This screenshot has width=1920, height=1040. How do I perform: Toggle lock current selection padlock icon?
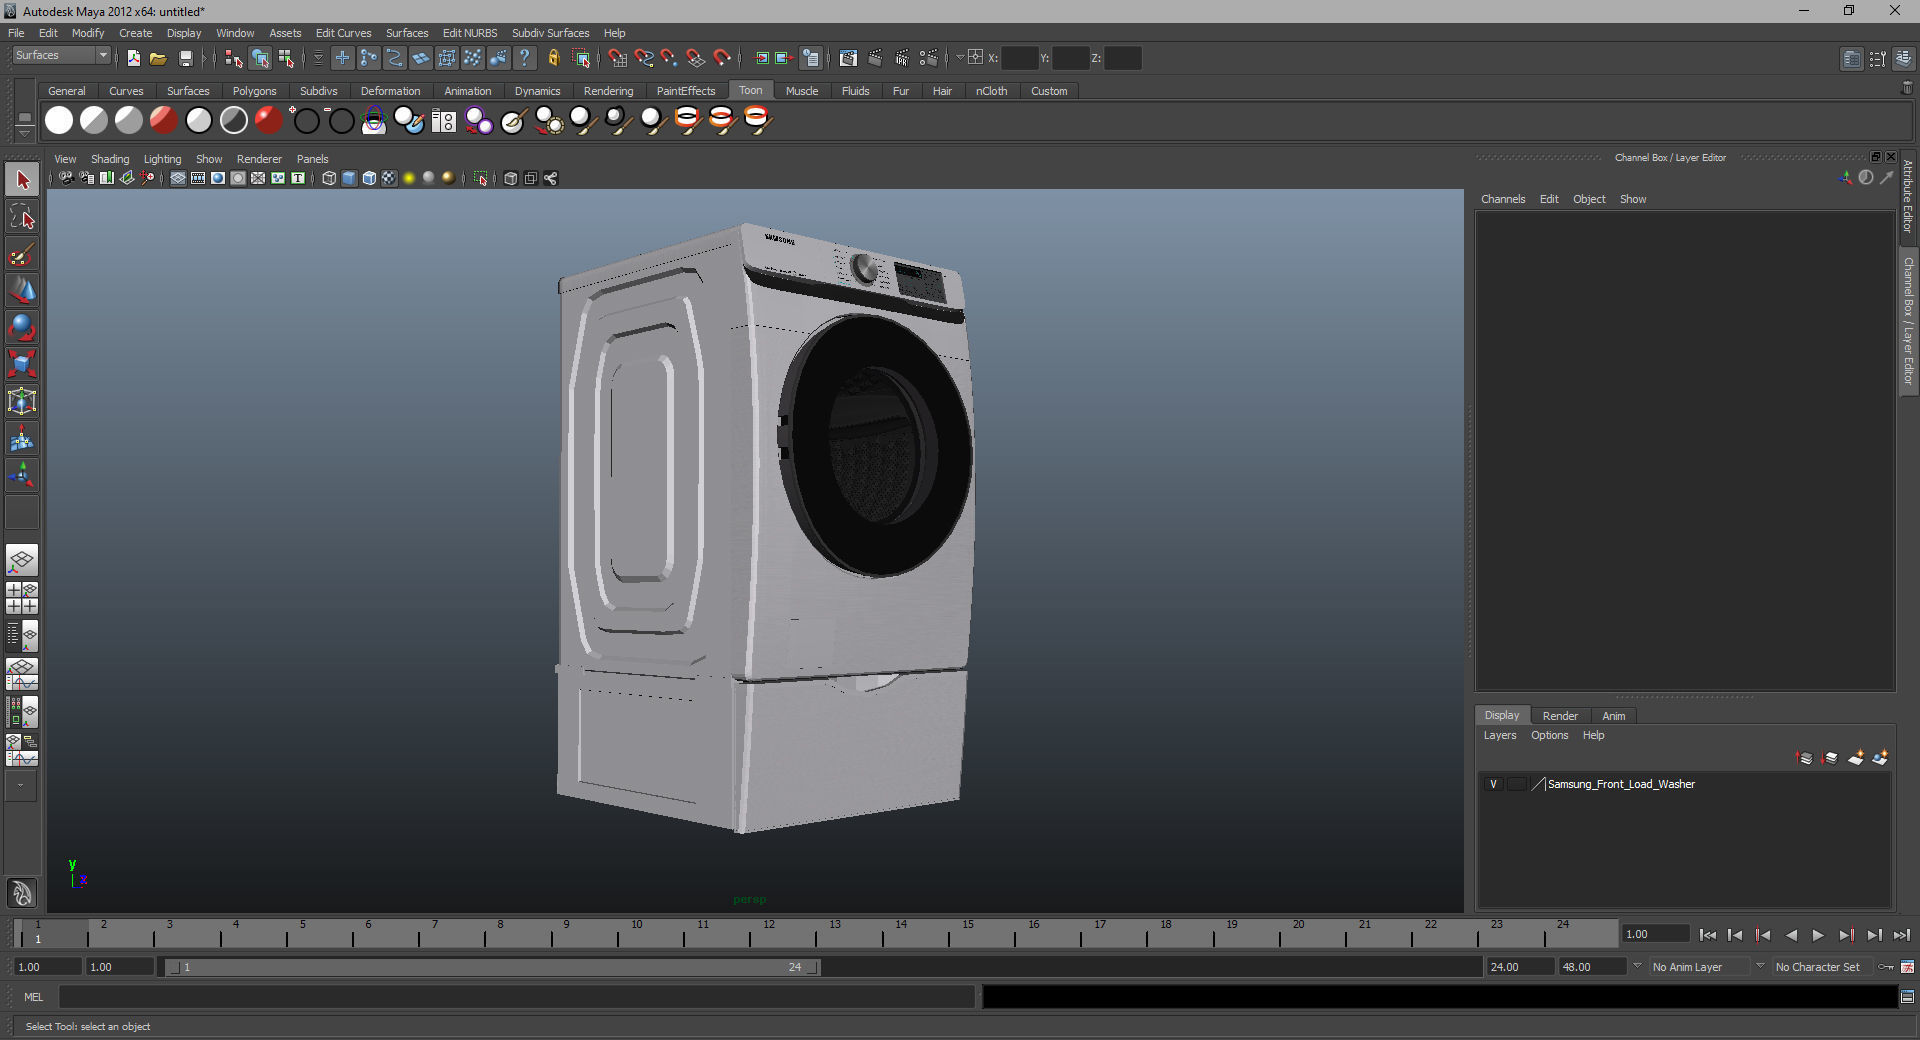point(553,58)
